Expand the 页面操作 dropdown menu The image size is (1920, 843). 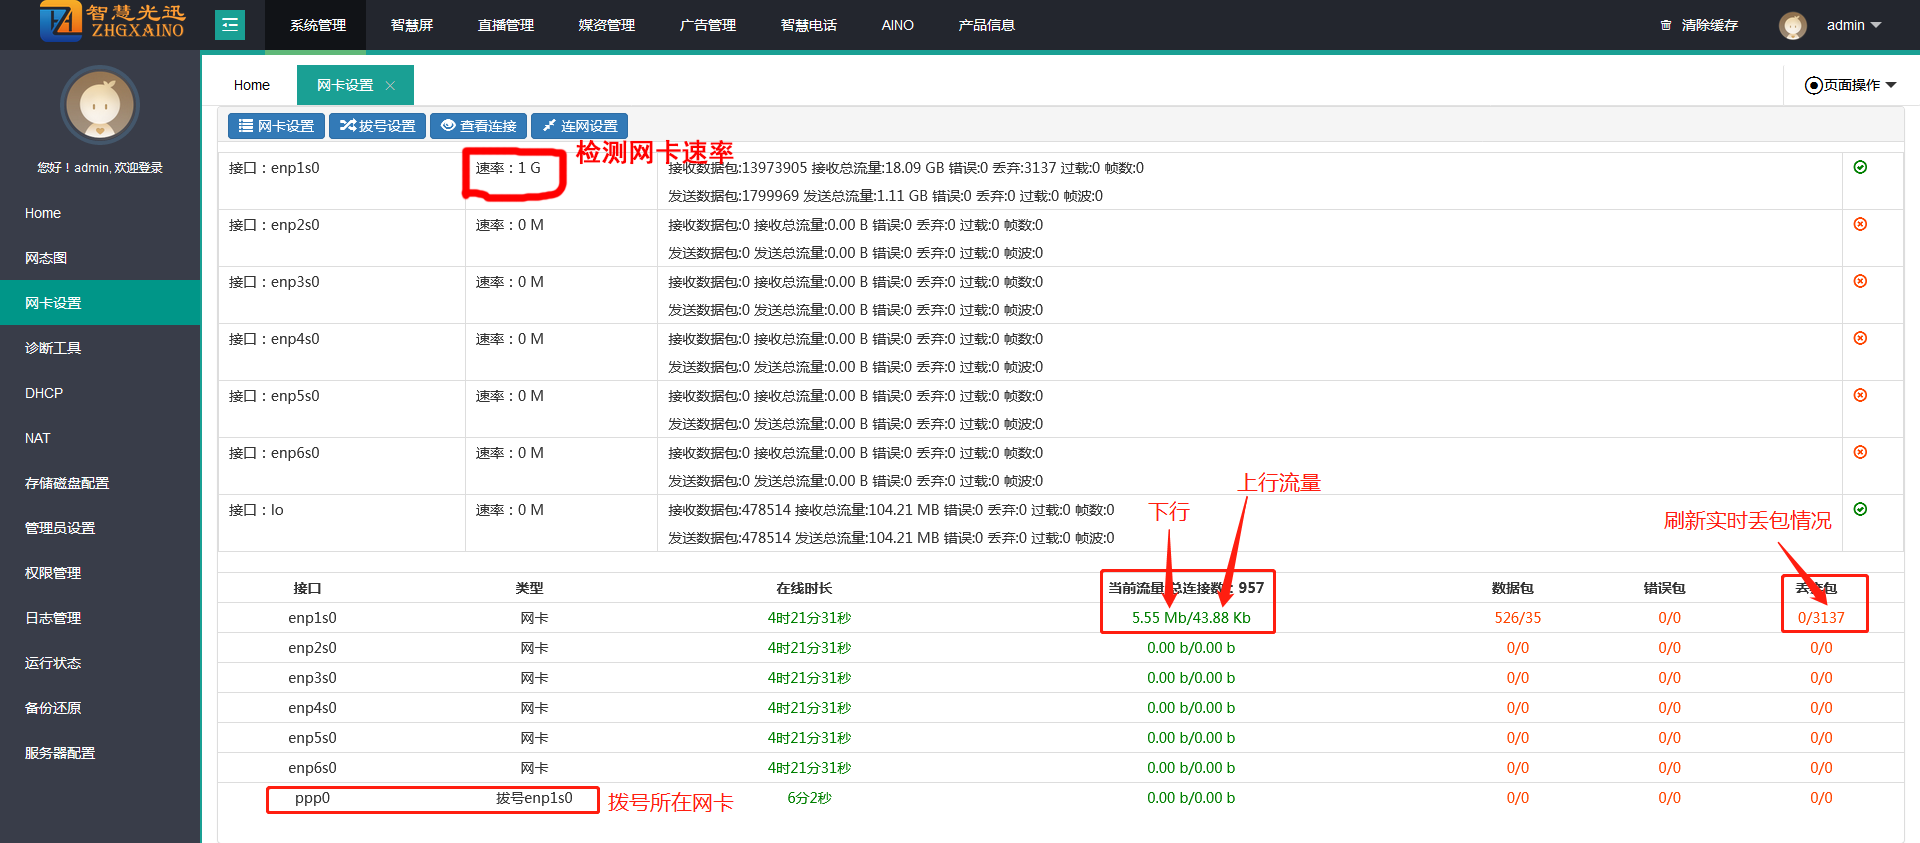coord(1850,85)
